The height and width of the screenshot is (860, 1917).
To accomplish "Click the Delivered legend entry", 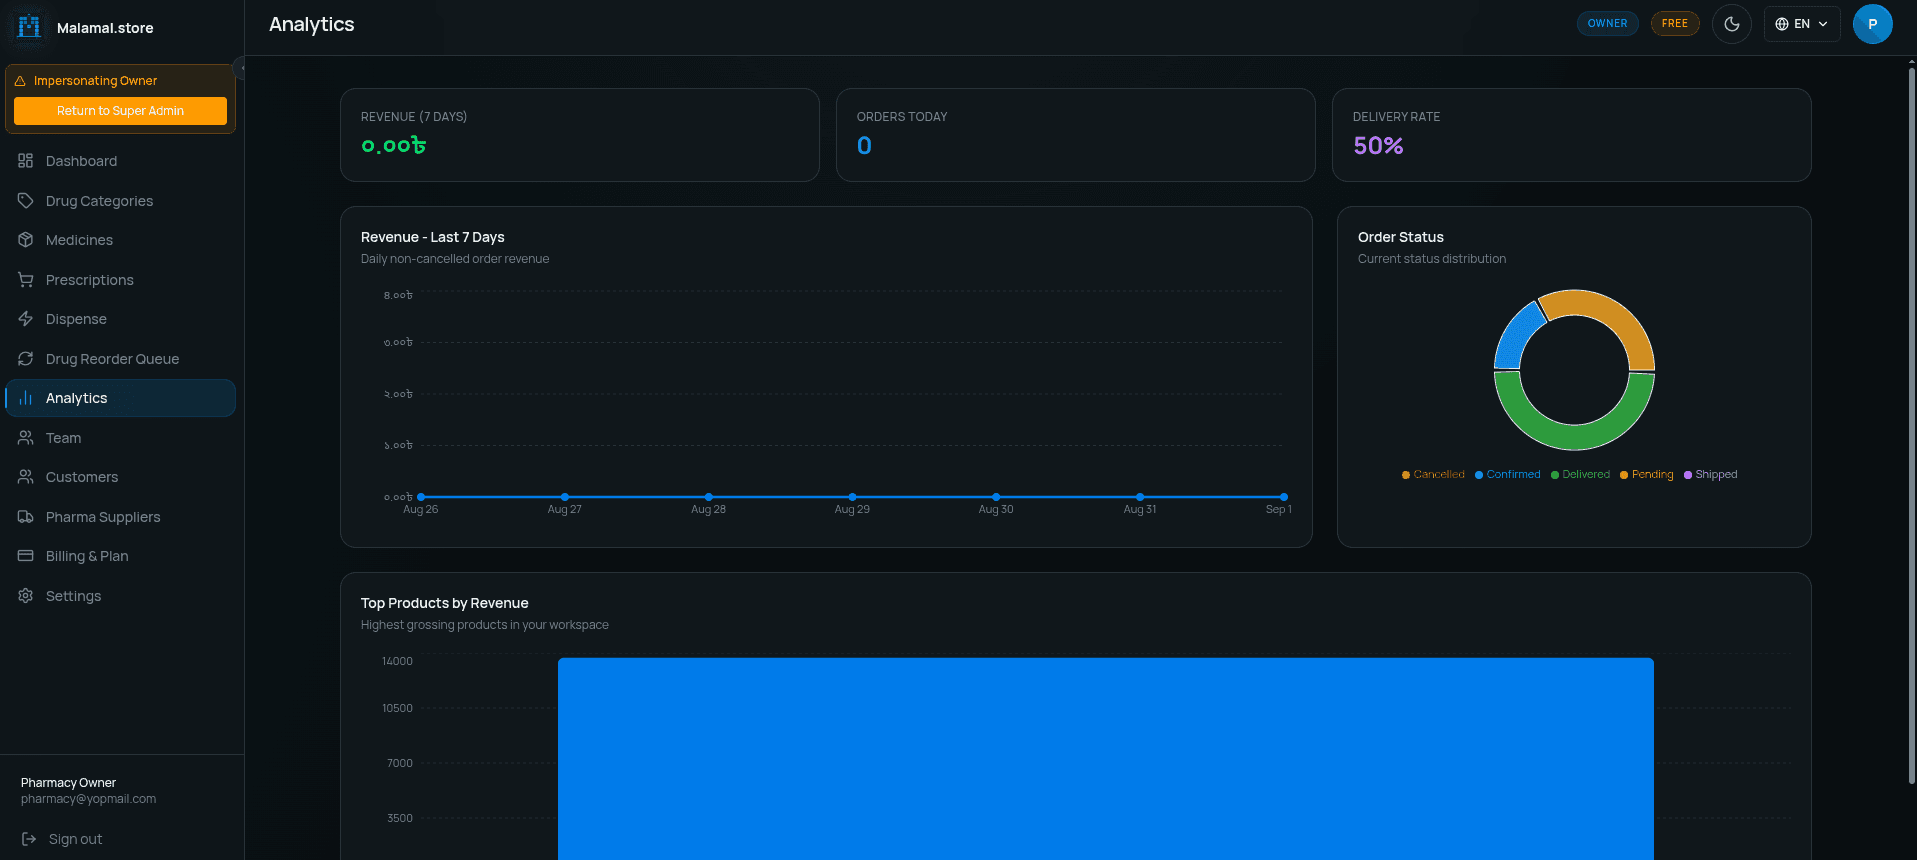I will pyautogui.click(x=1580, y=475).
